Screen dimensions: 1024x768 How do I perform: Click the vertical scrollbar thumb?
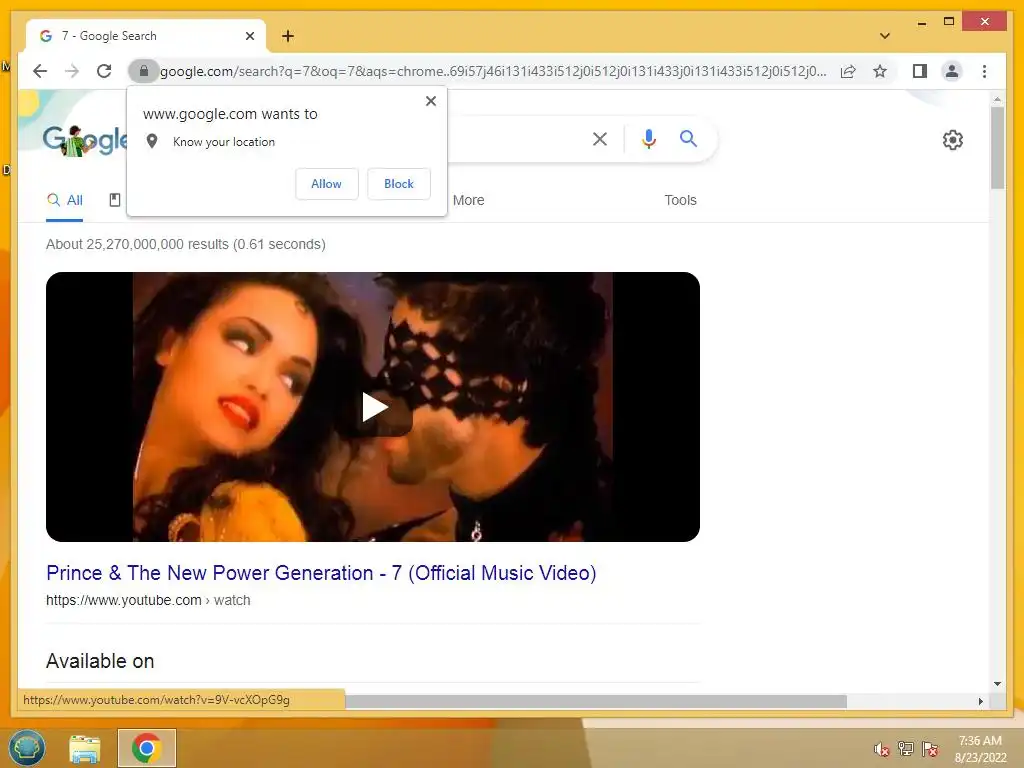(x=997, y=148)
